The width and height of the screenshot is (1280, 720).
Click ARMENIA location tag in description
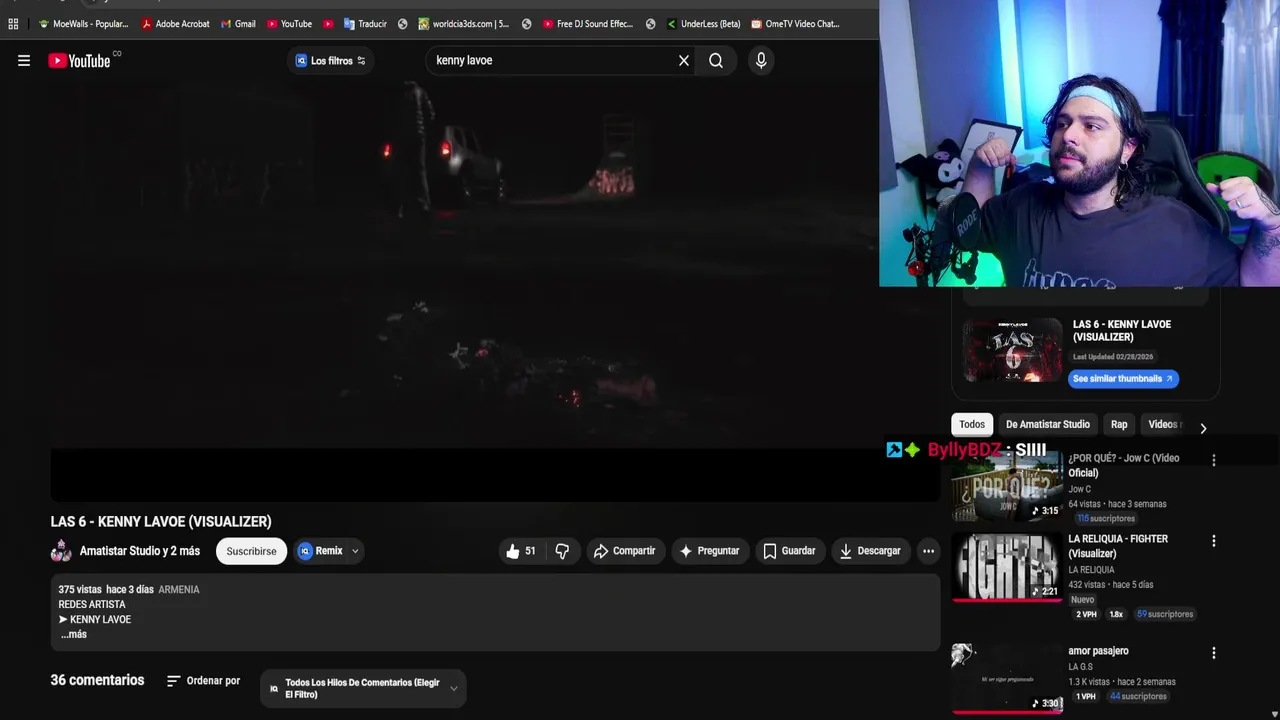[x=179, y=589]
